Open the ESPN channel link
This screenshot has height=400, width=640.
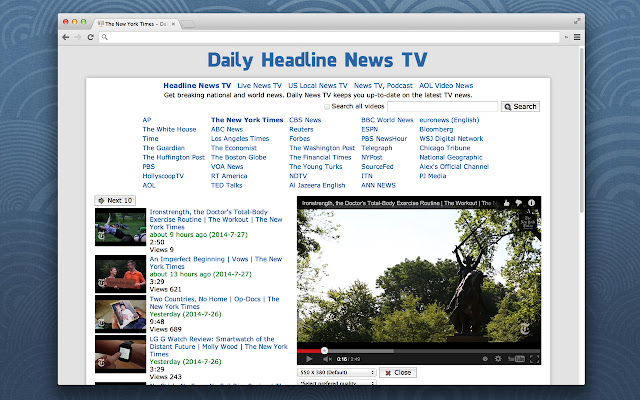click(x=369, y=129)
